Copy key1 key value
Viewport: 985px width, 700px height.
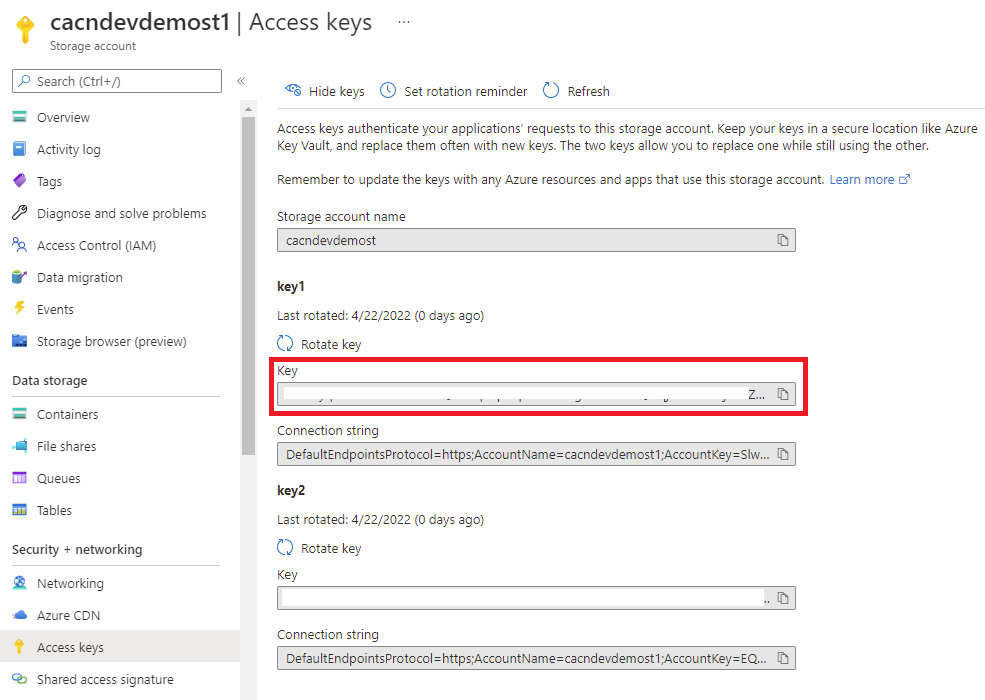click(x=783, y=394)
